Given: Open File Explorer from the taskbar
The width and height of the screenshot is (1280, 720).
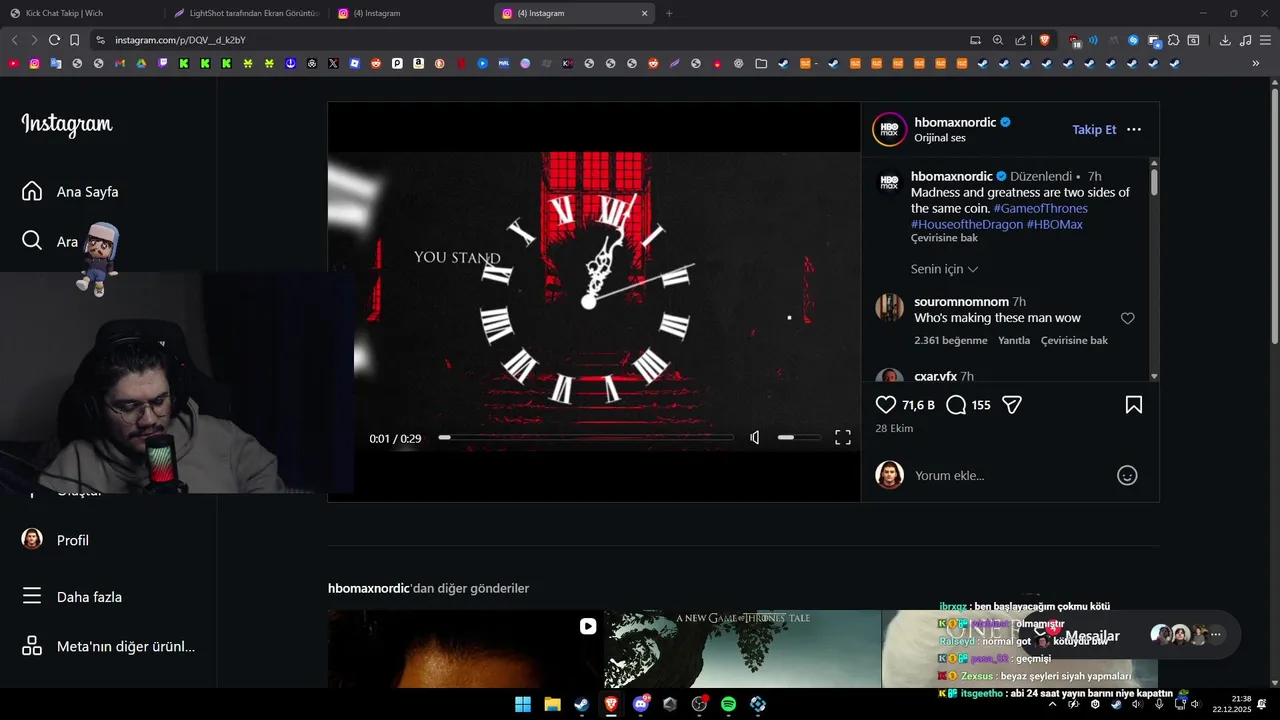Looking at the screenshot, I should pos(552,704).
